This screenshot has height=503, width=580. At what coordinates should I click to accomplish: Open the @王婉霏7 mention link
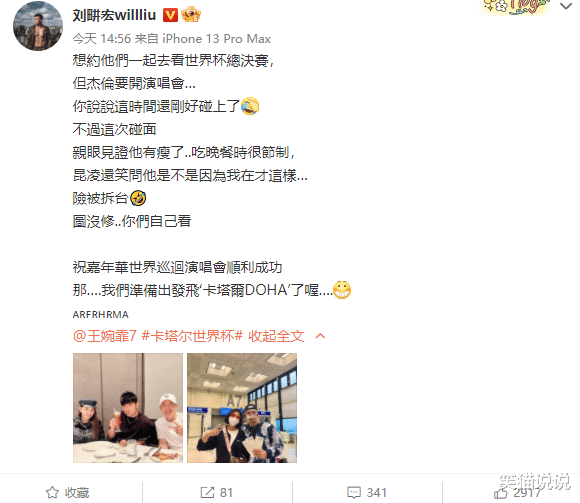click(105, 336)
